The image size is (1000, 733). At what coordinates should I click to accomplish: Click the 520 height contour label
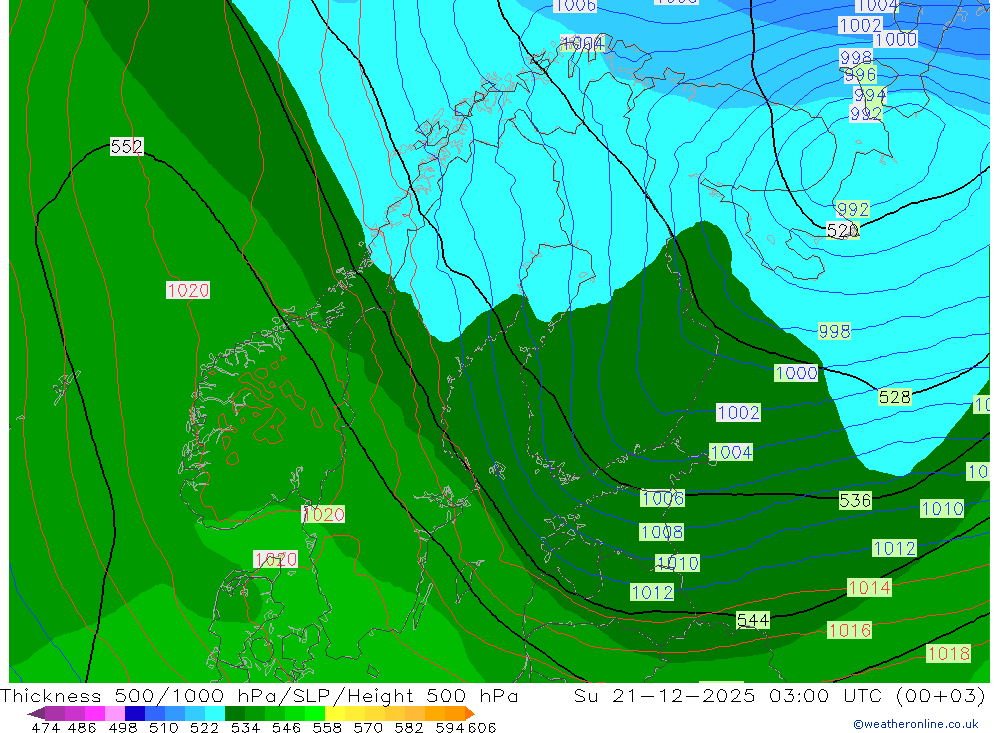pos(842,230)
